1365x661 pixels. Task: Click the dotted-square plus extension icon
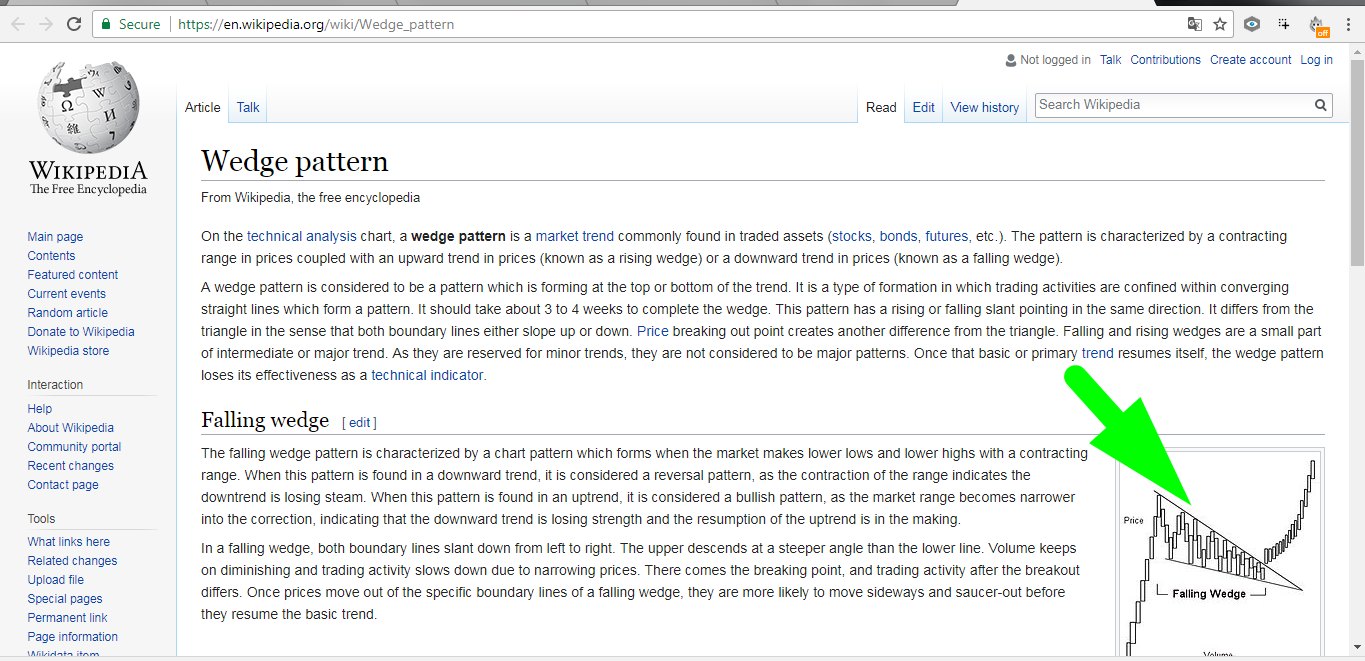1285,24
